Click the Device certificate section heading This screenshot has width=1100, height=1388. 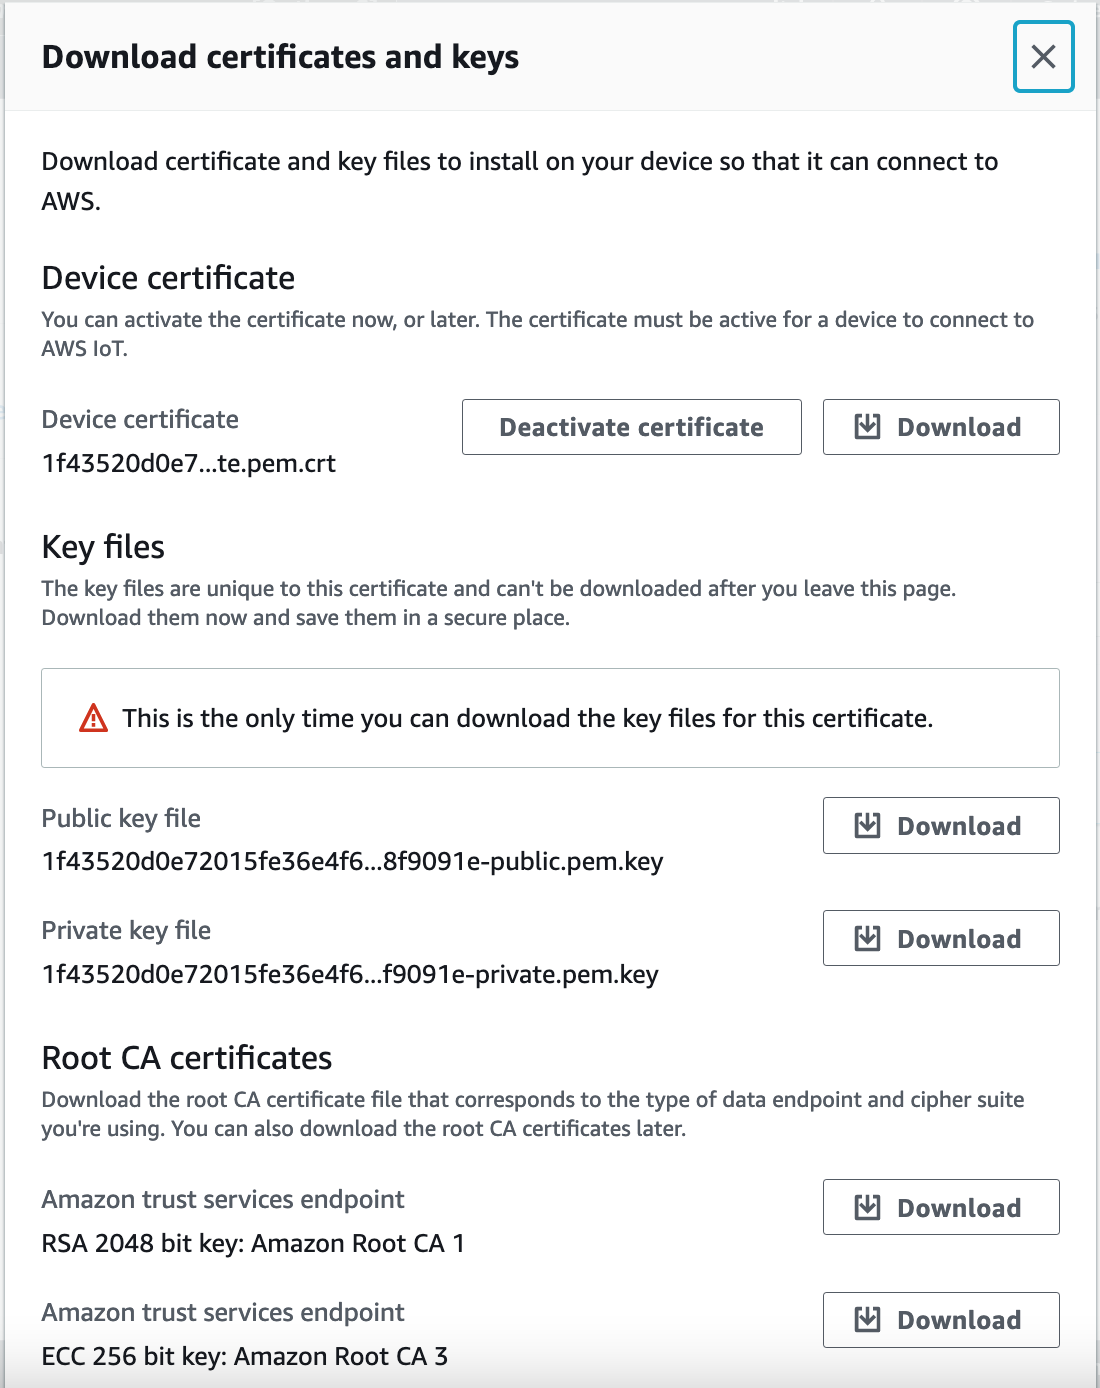168,278
